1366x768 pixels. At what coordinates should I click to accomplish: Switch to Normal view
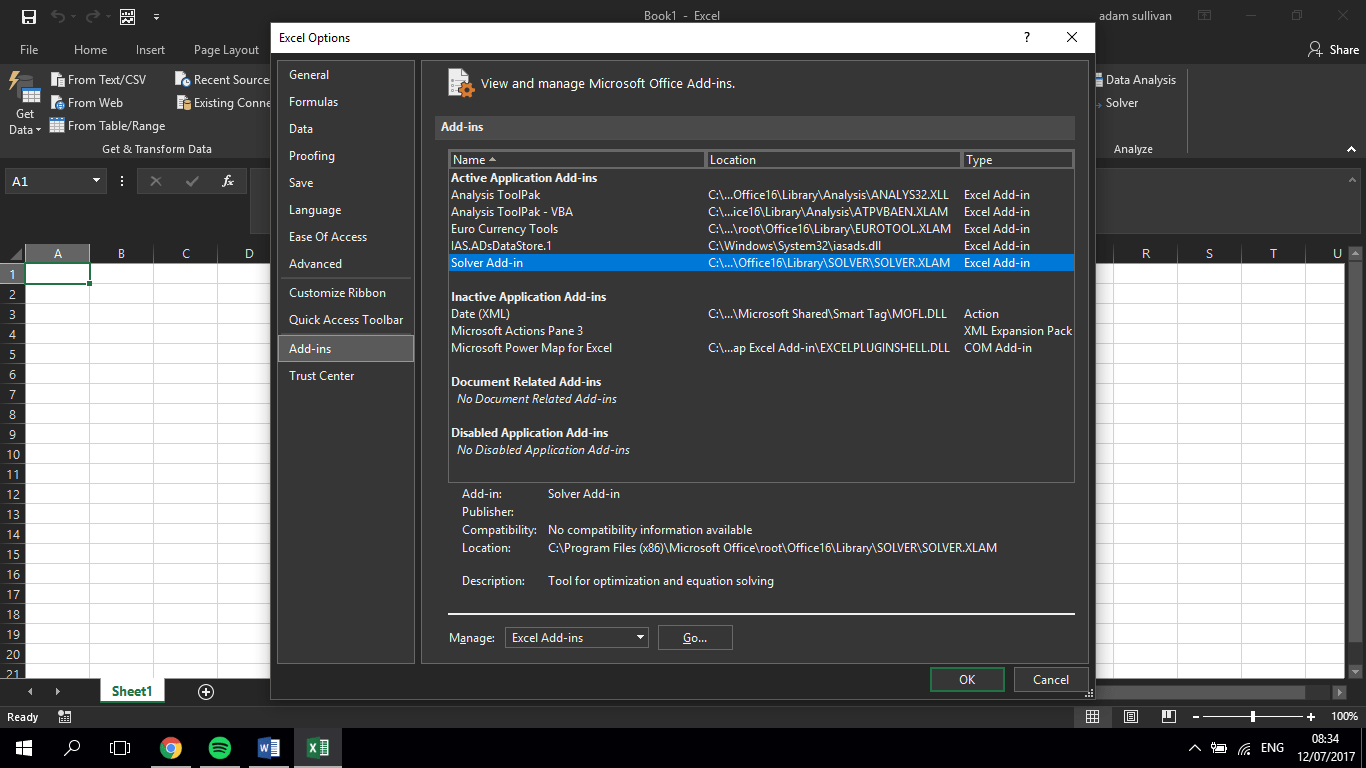tap(1092, 716)
